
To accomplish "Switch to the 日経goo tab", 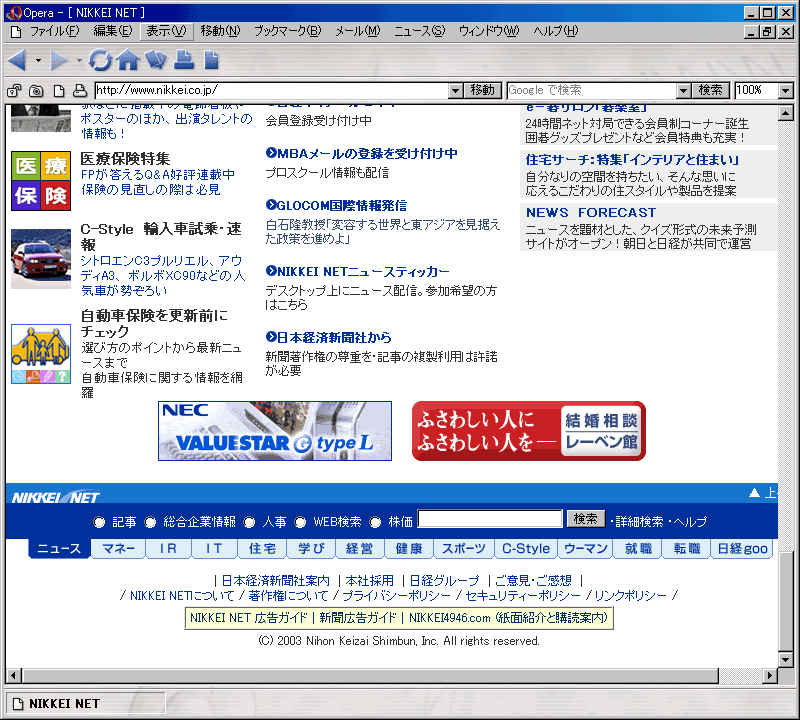I will (742, 549).
